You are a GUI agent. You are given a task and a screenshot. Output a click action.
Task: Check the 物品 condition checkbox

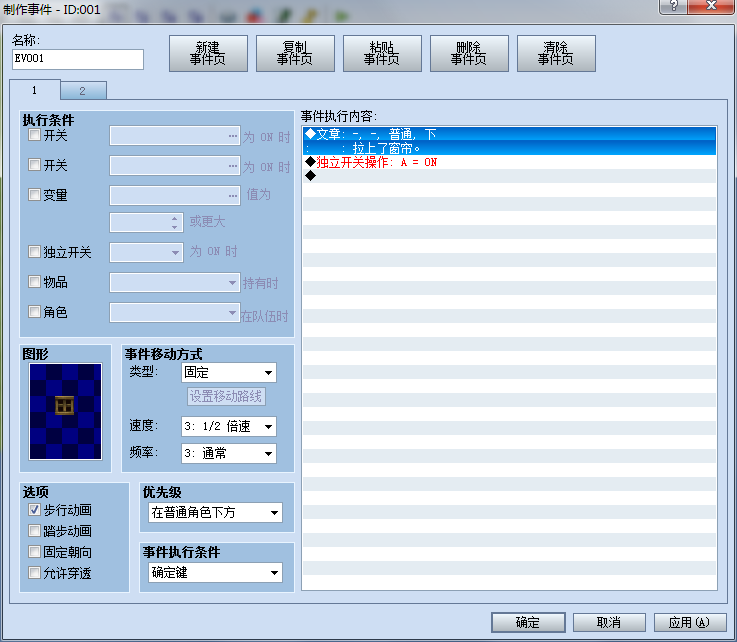point(34,282)
